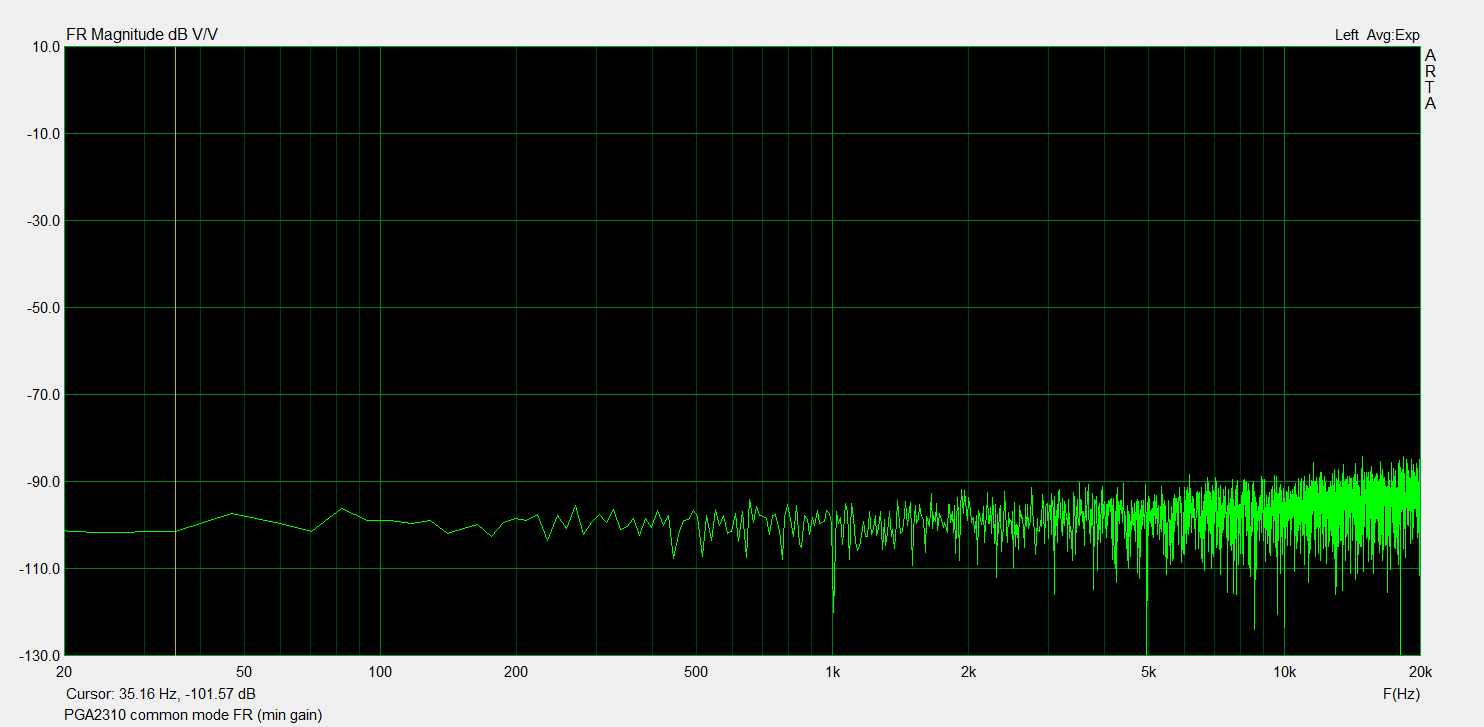Click the '1k' frequency axis label
Image resolution: width=1484 pixels, height=727 pixels.
tap(832, 671)
